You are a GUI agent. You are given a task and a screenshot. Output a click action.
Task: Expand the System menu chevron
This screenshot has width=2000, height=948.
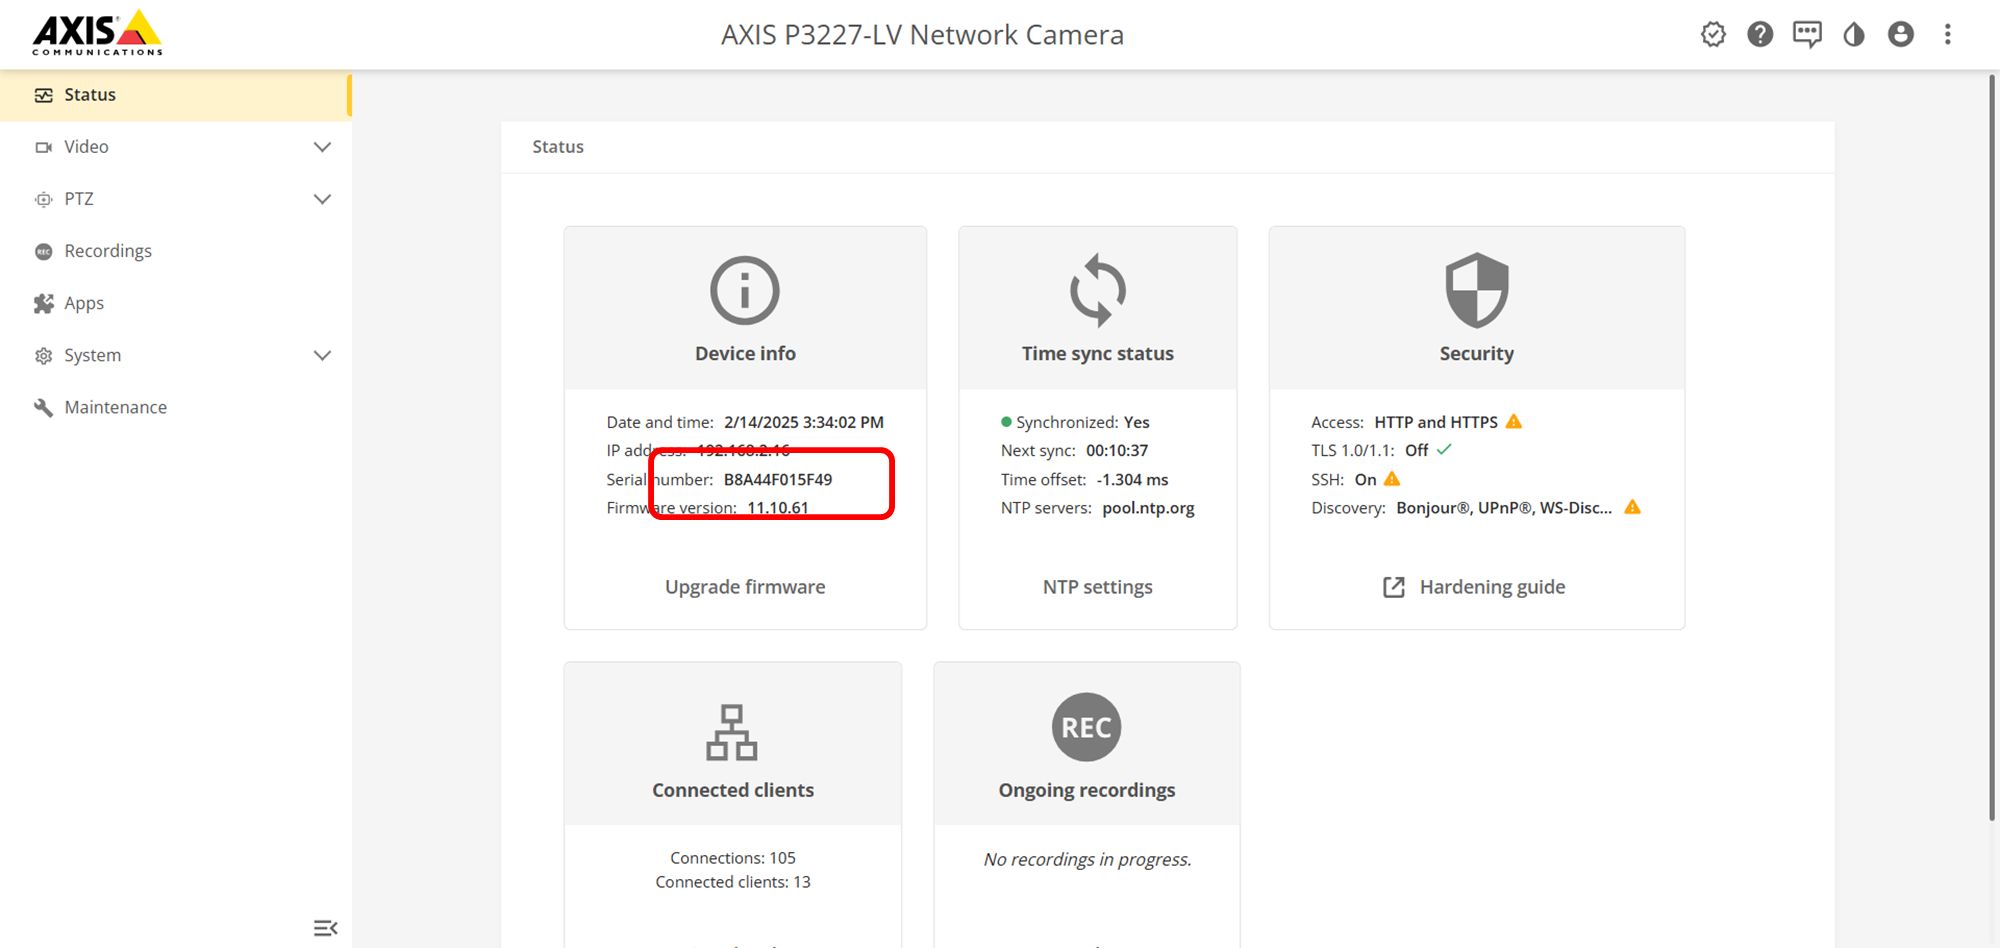pos(322,356)
